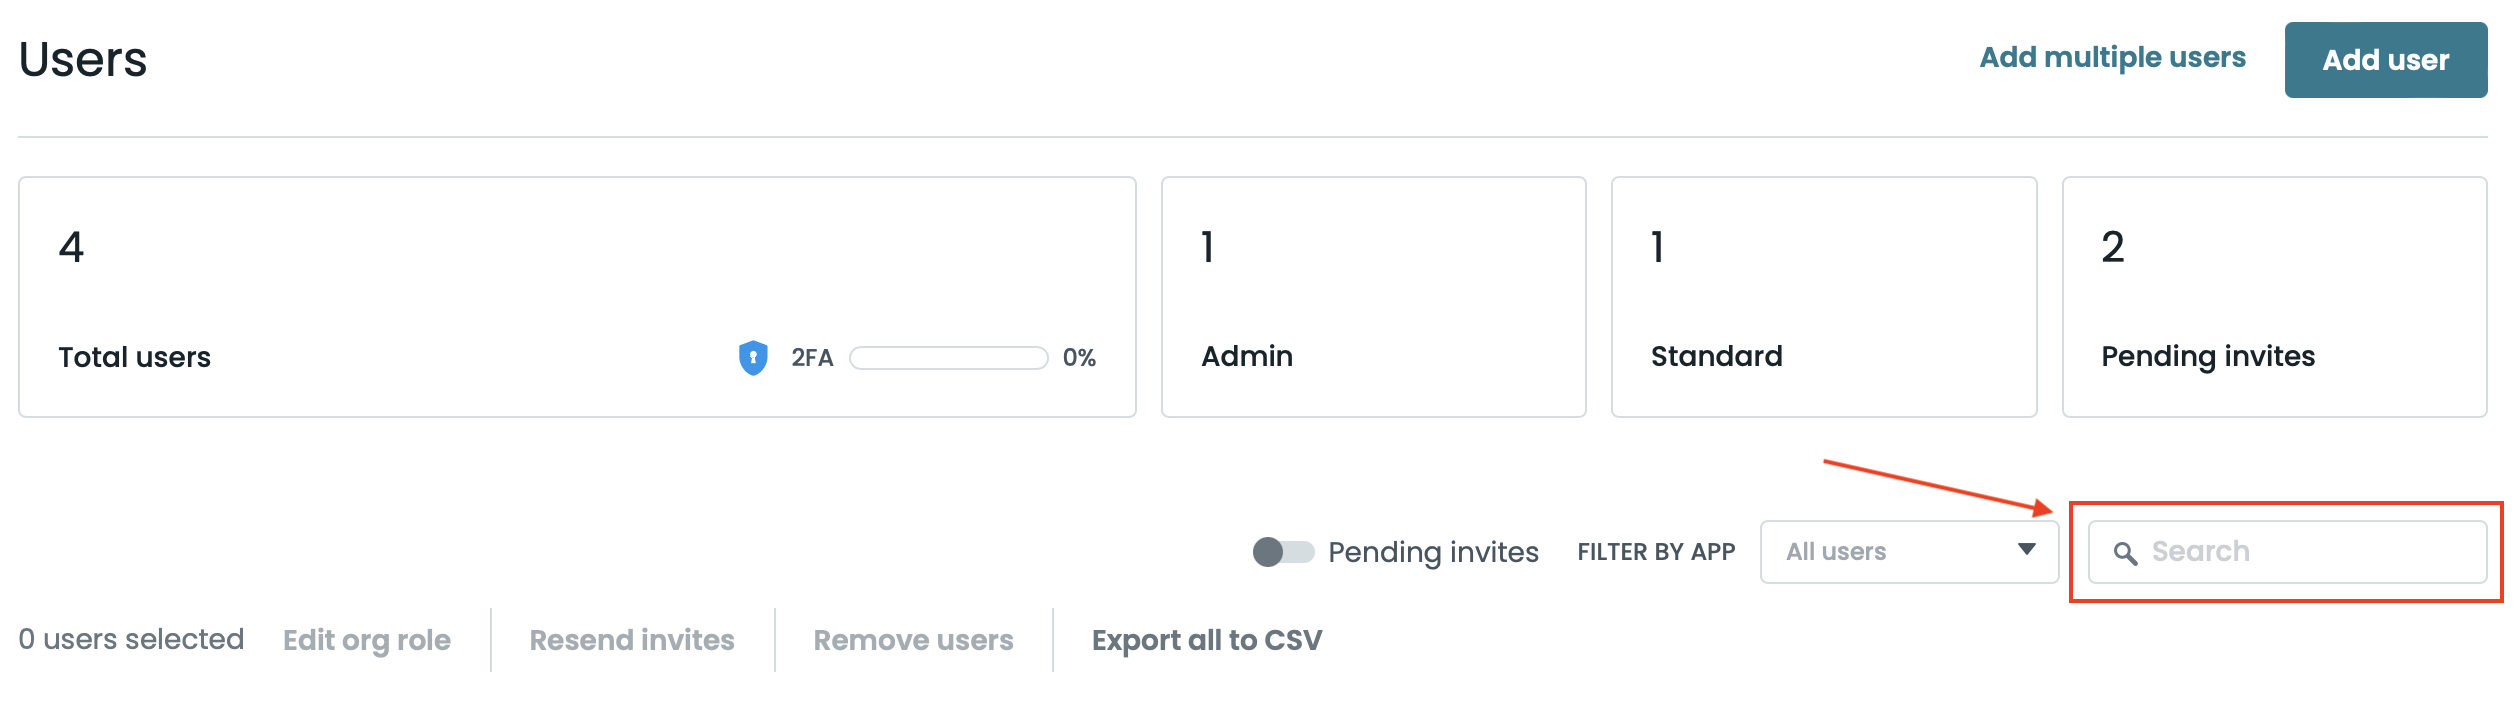Click the Users page heading
This screenshot has height=724, width=2516.
tap(83, 60)
